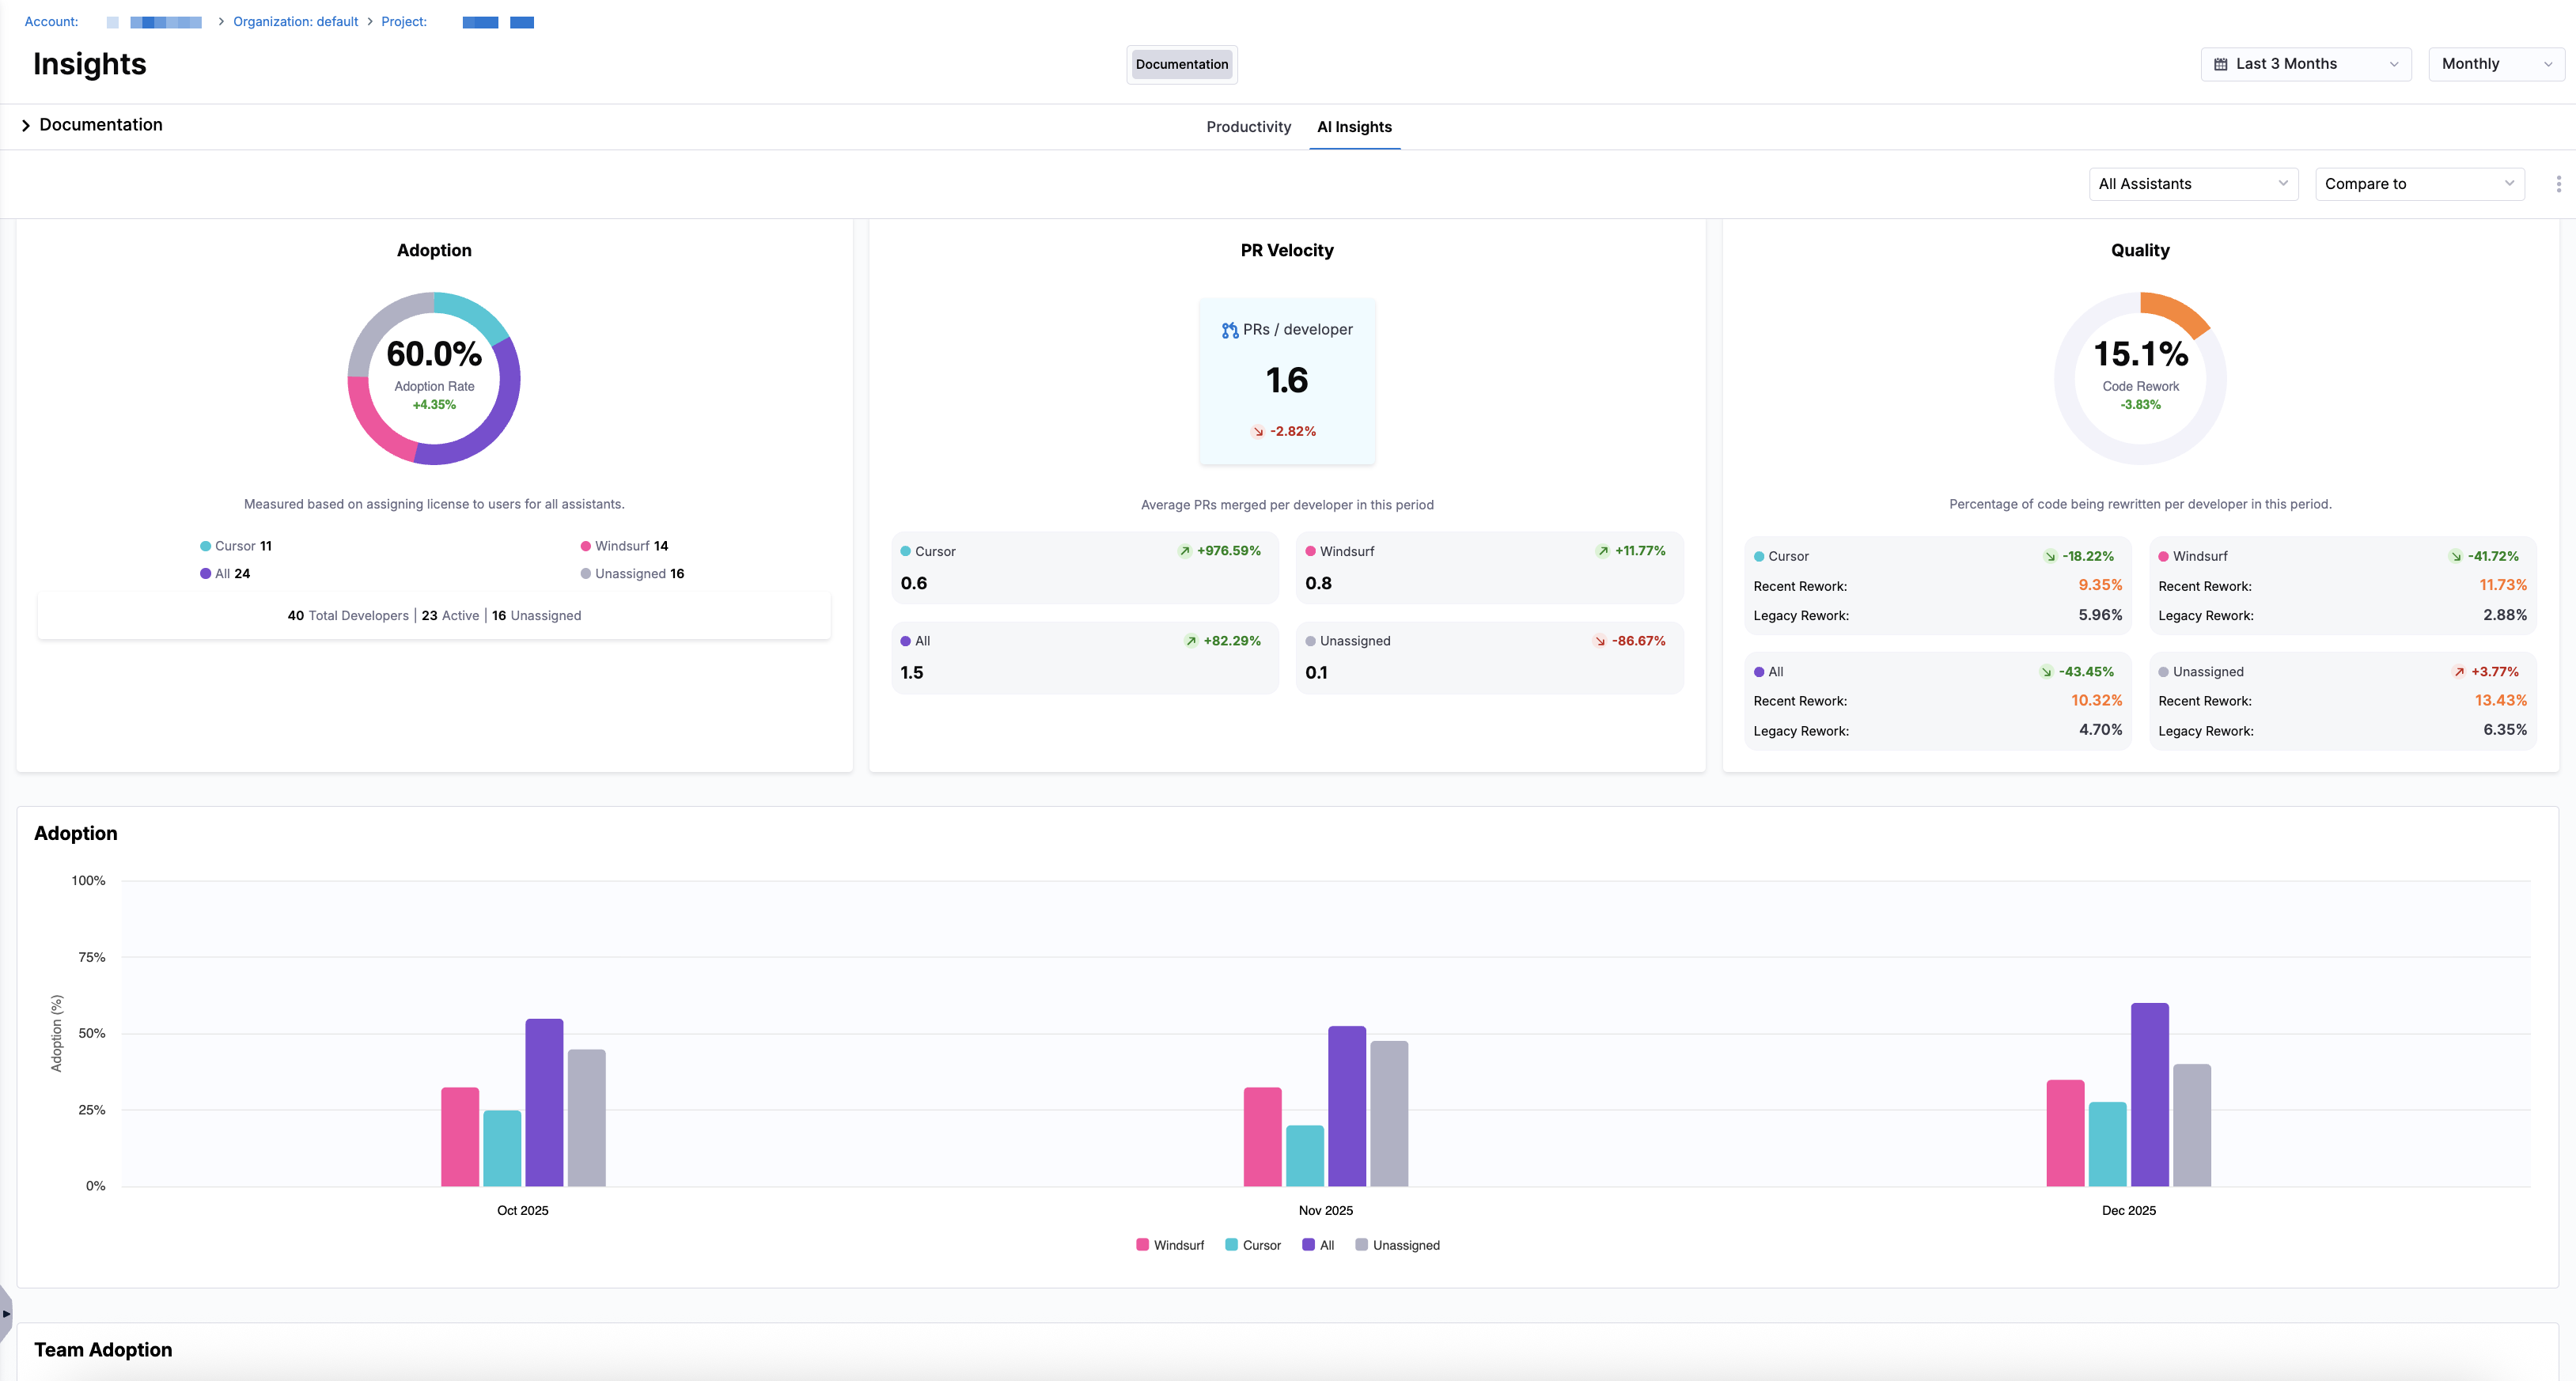This screenshot has height=1381, width=2576.
Task: Click the Documentation button in header
Action: pos(1181,64)
